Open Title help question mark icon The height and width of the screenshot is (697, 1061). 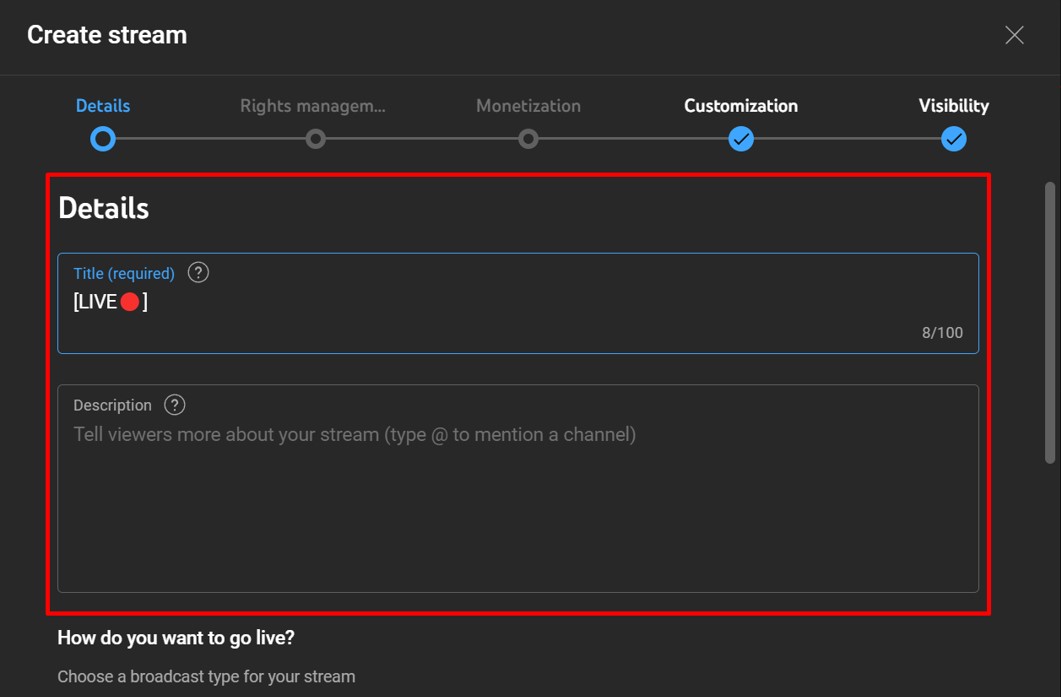click(198, 273)
